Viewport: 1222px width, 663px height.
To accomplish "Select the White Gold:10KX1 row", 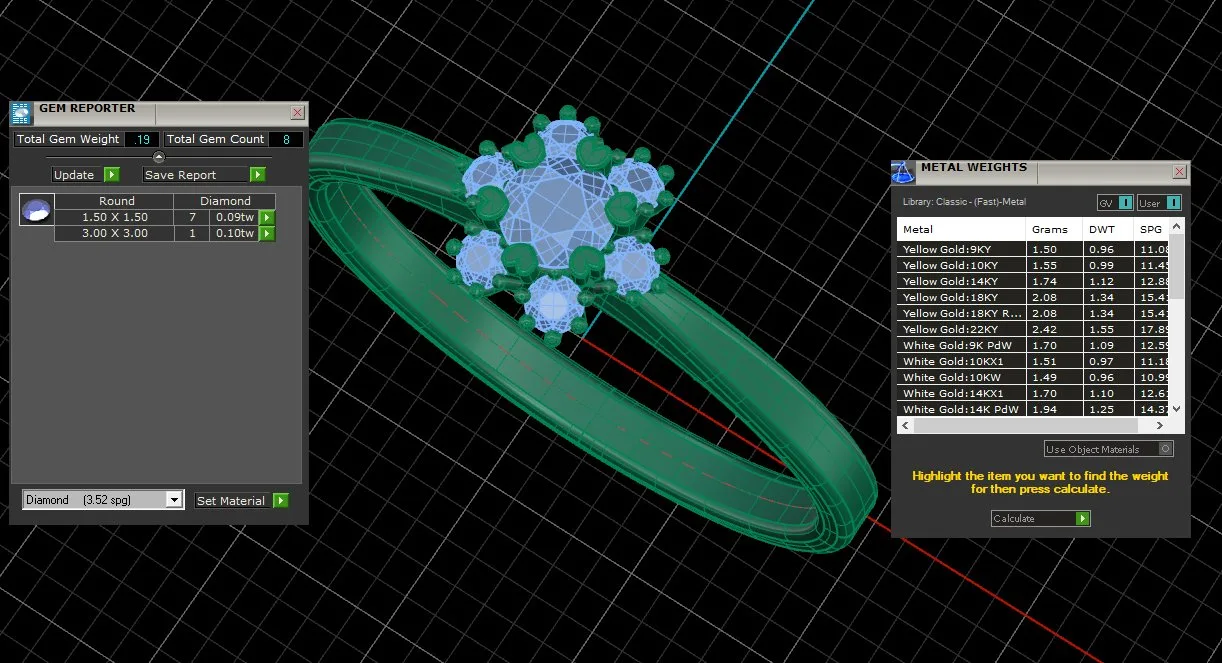I will (1033, 361).
